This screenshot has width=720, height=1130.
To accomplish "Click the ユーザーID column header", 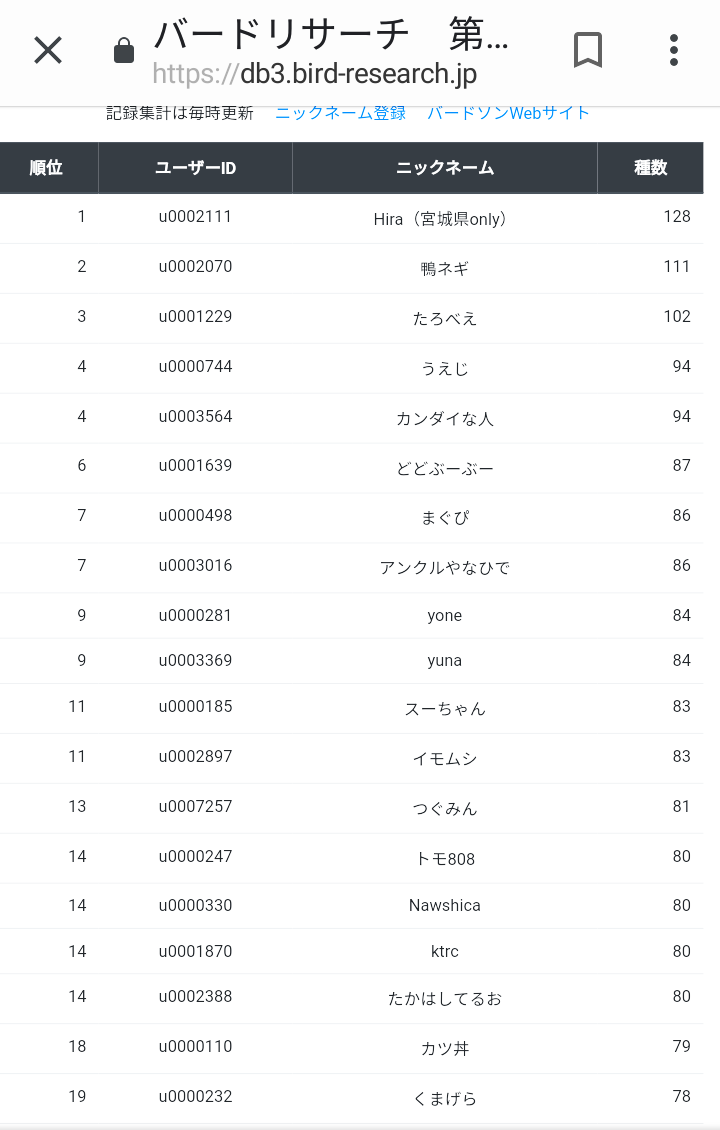I will (195, 168).
